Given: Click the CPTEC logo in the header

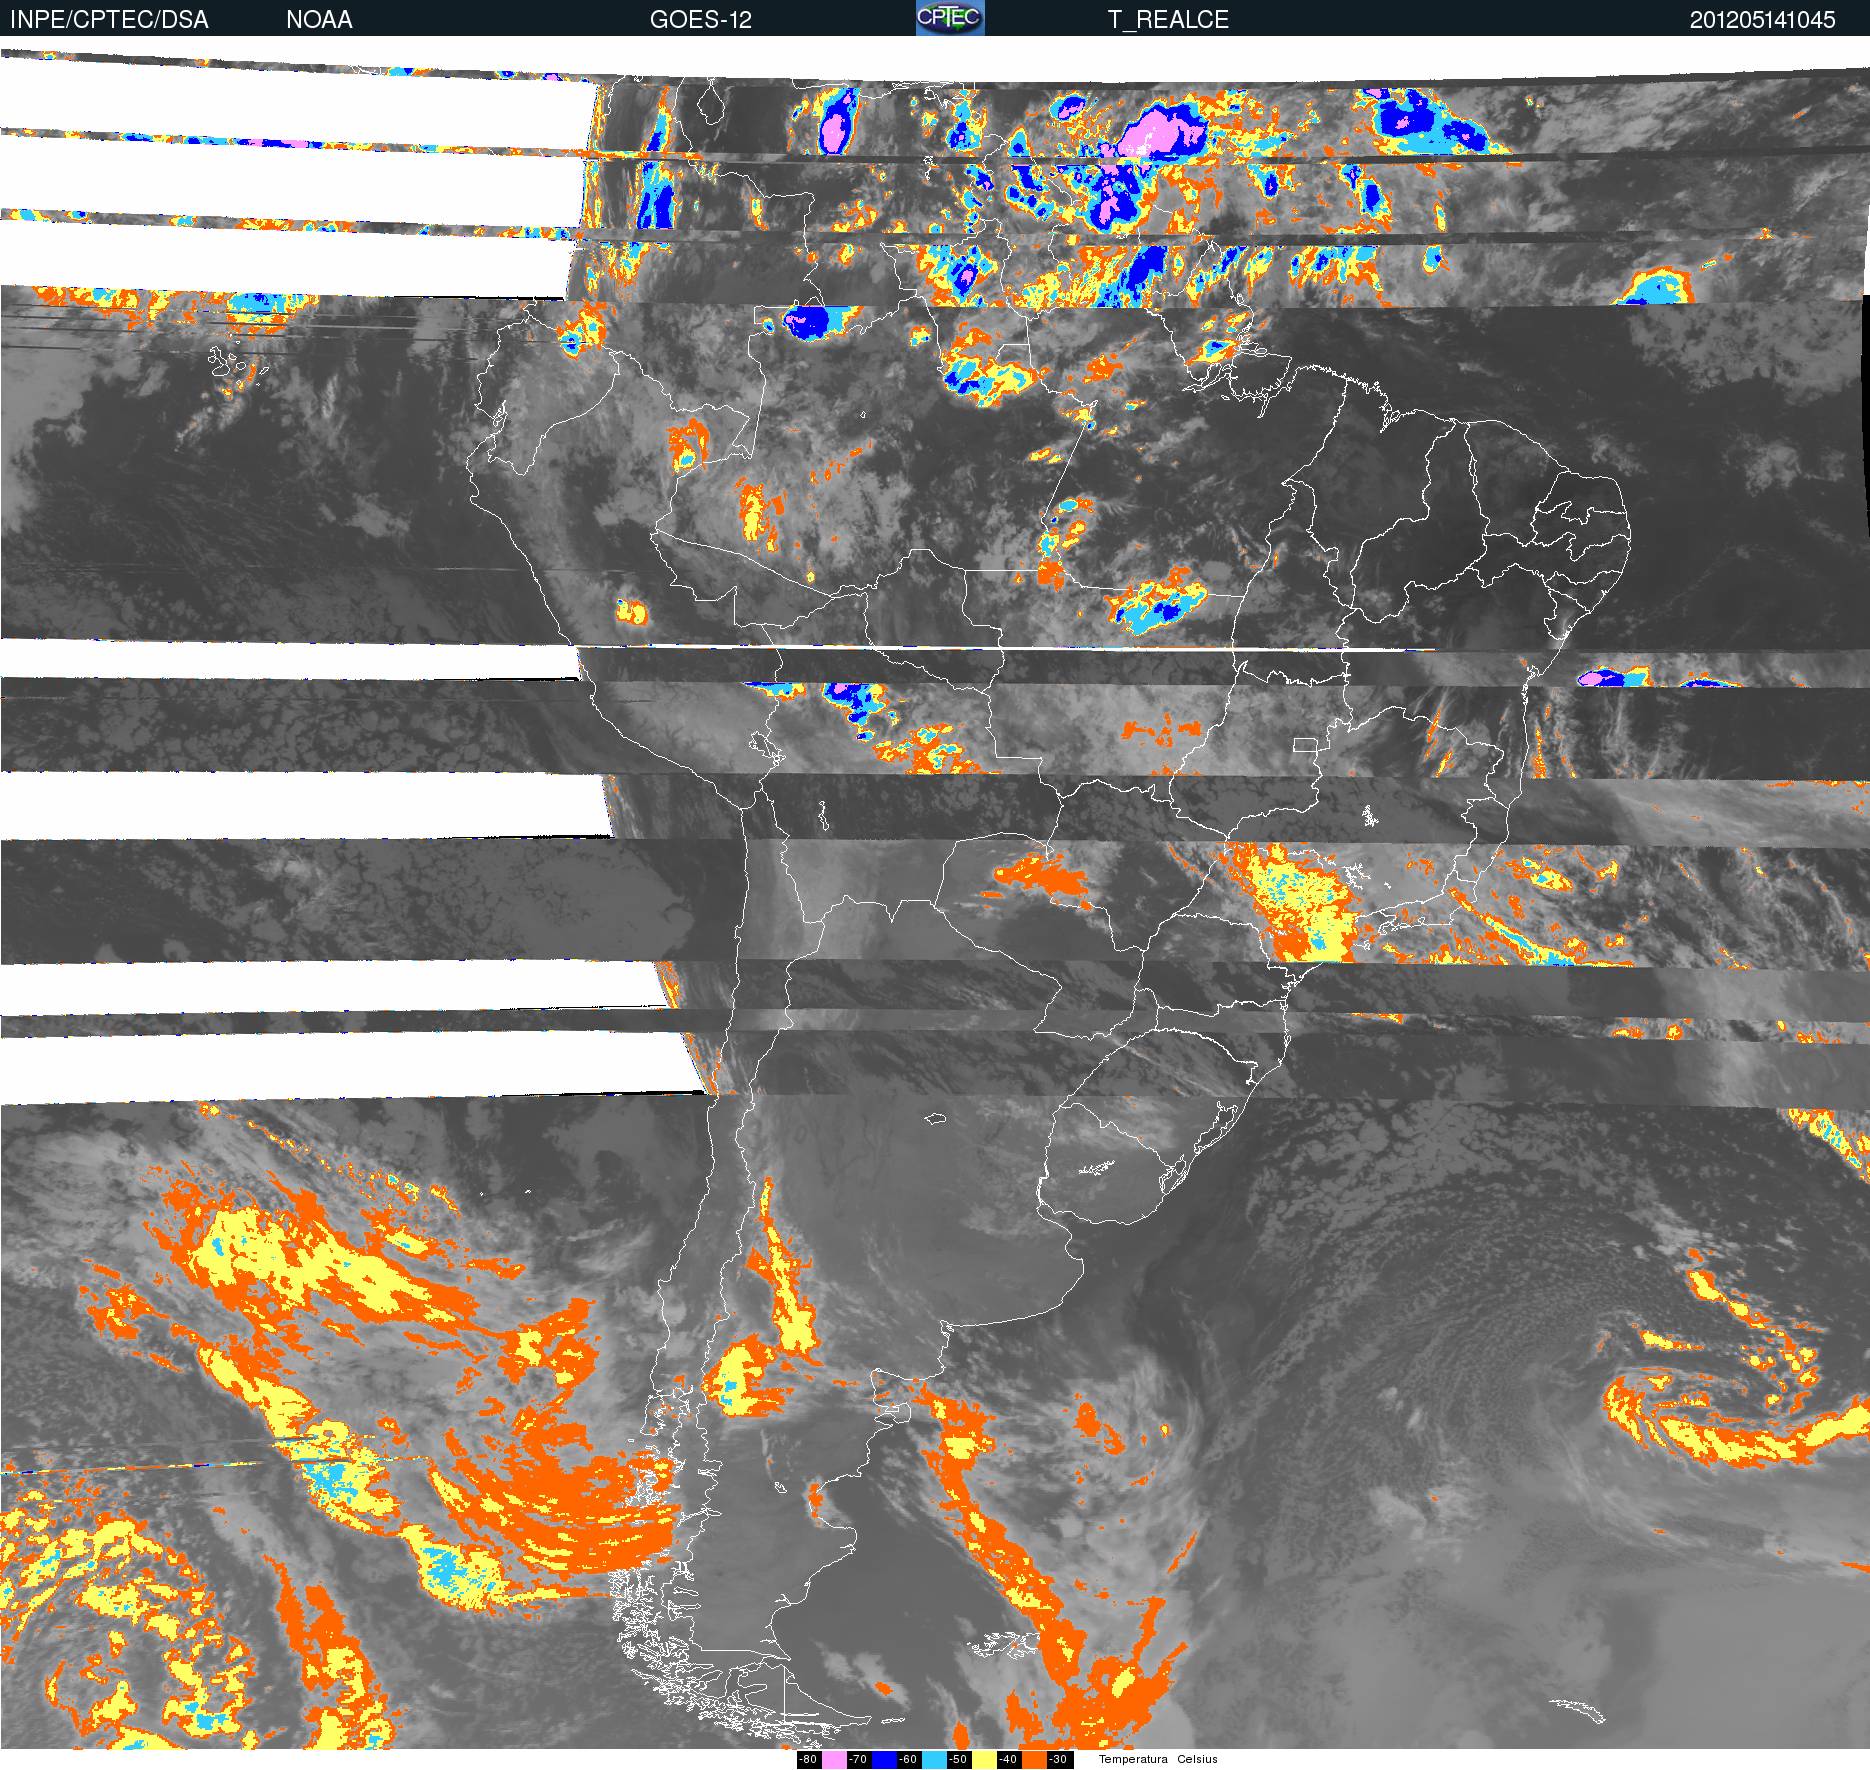Looking at the screenshot, I should coord(950,18).
